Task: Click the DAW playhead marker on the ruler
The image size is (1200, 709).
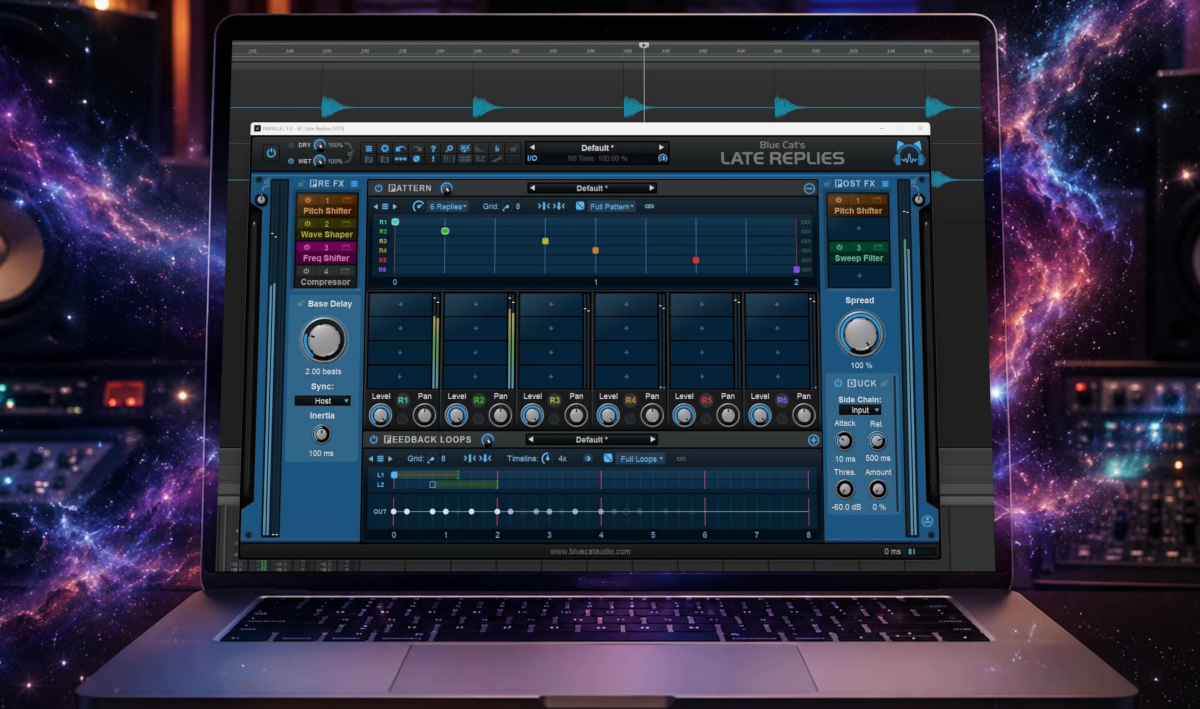Action: pyautogui.click(x=644, y=45)
